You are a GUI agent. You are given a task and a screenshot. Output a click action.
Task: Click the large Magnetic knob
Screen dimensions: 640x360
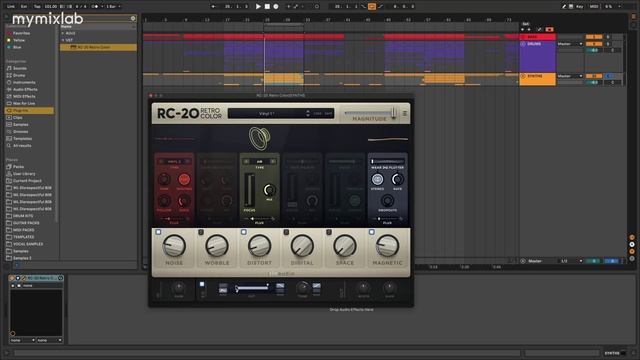tap(387, 246)
